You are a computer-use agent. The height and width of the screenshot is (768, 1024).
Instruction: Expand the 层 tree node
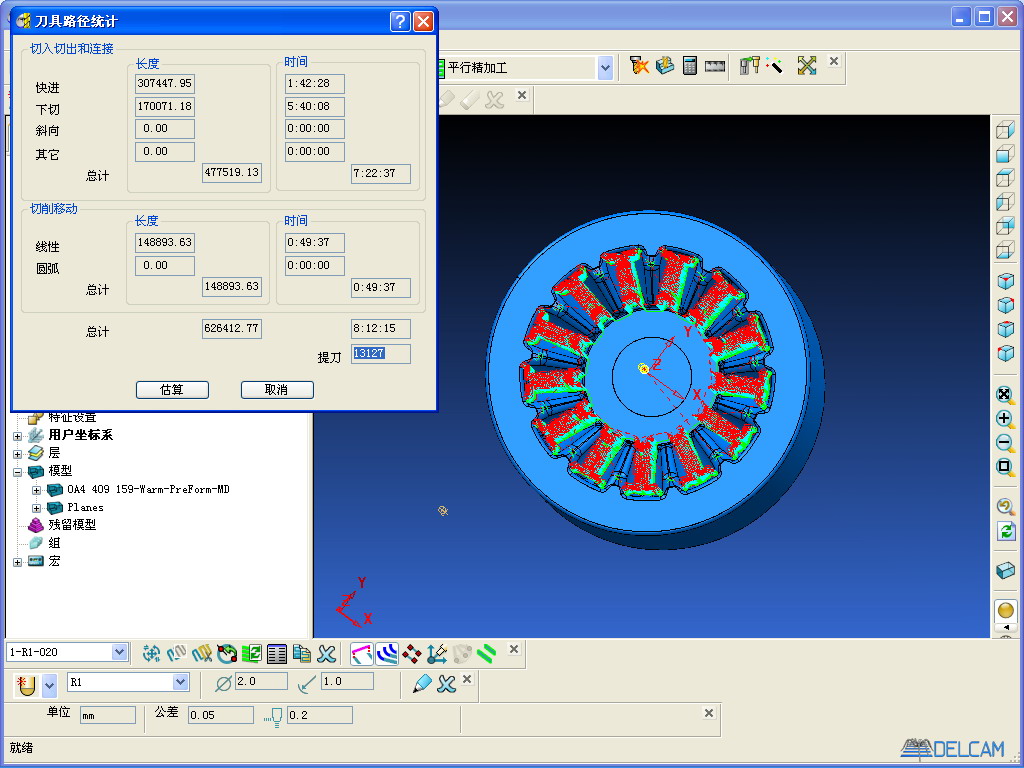point(18,454)
